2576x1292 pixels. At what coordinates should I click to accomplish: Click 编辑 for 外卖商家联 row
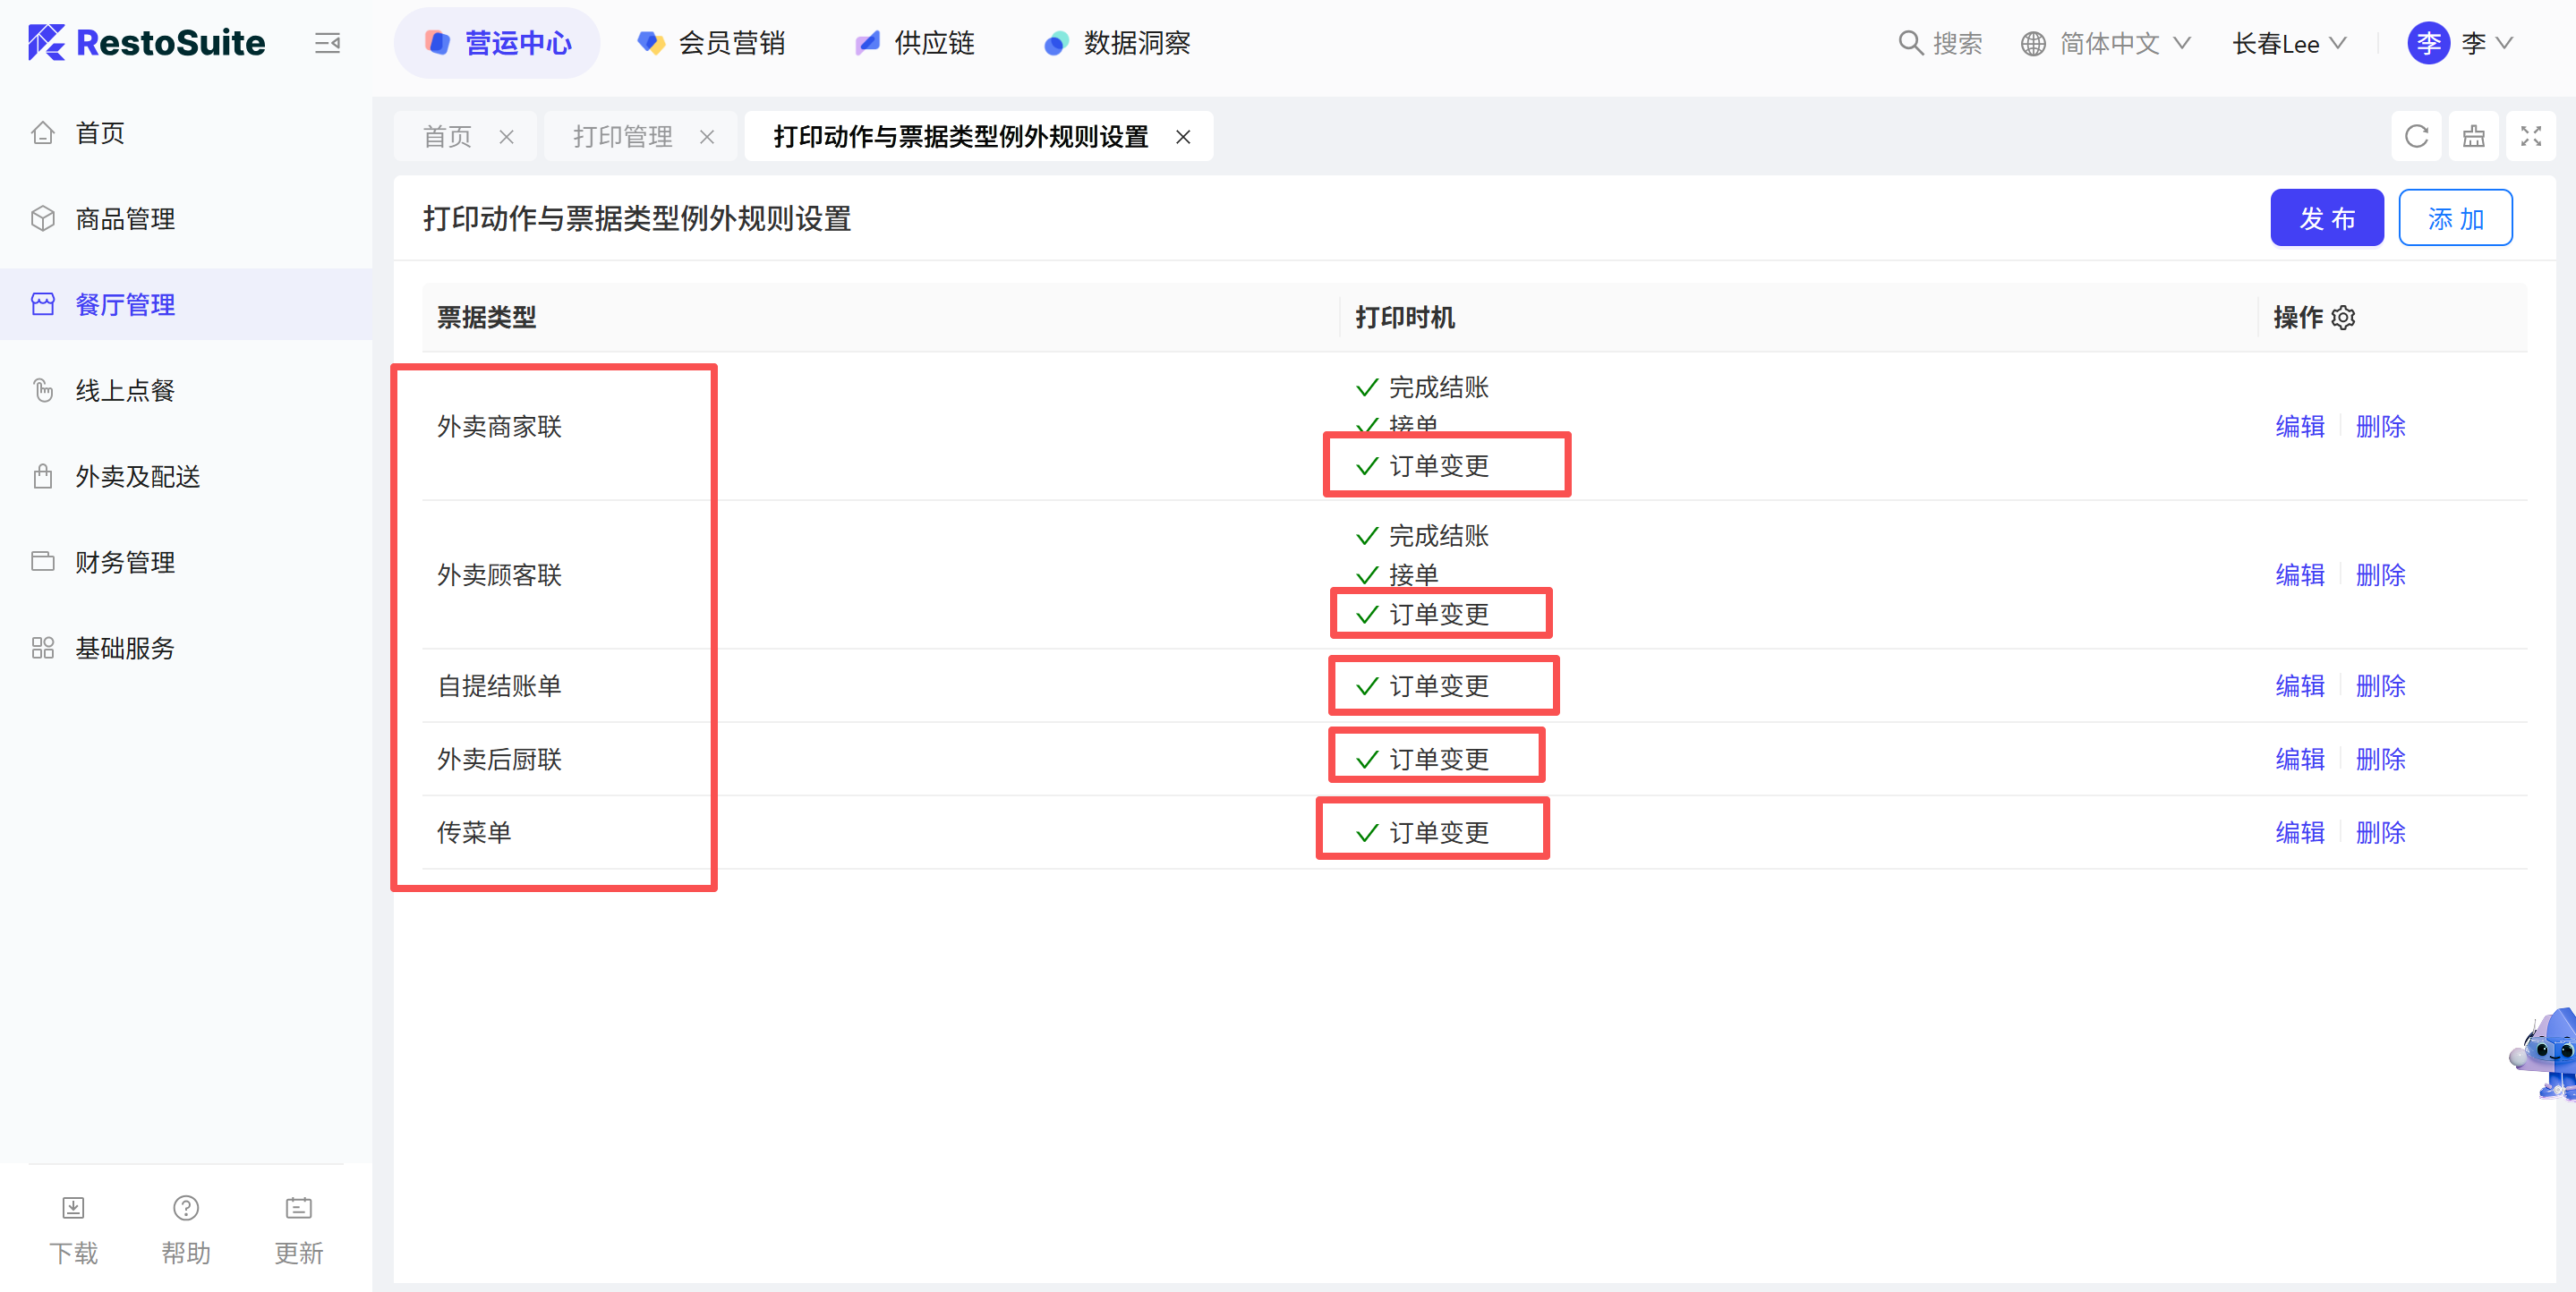click(2299, 427)
